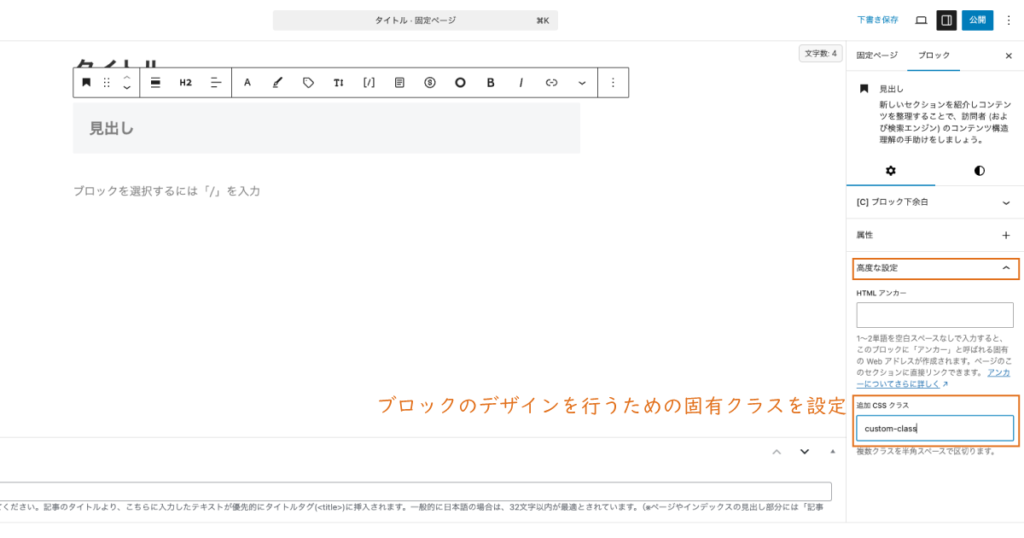Select the highlighter marker tool
The image size is (1024, 538).
[278, 82]
